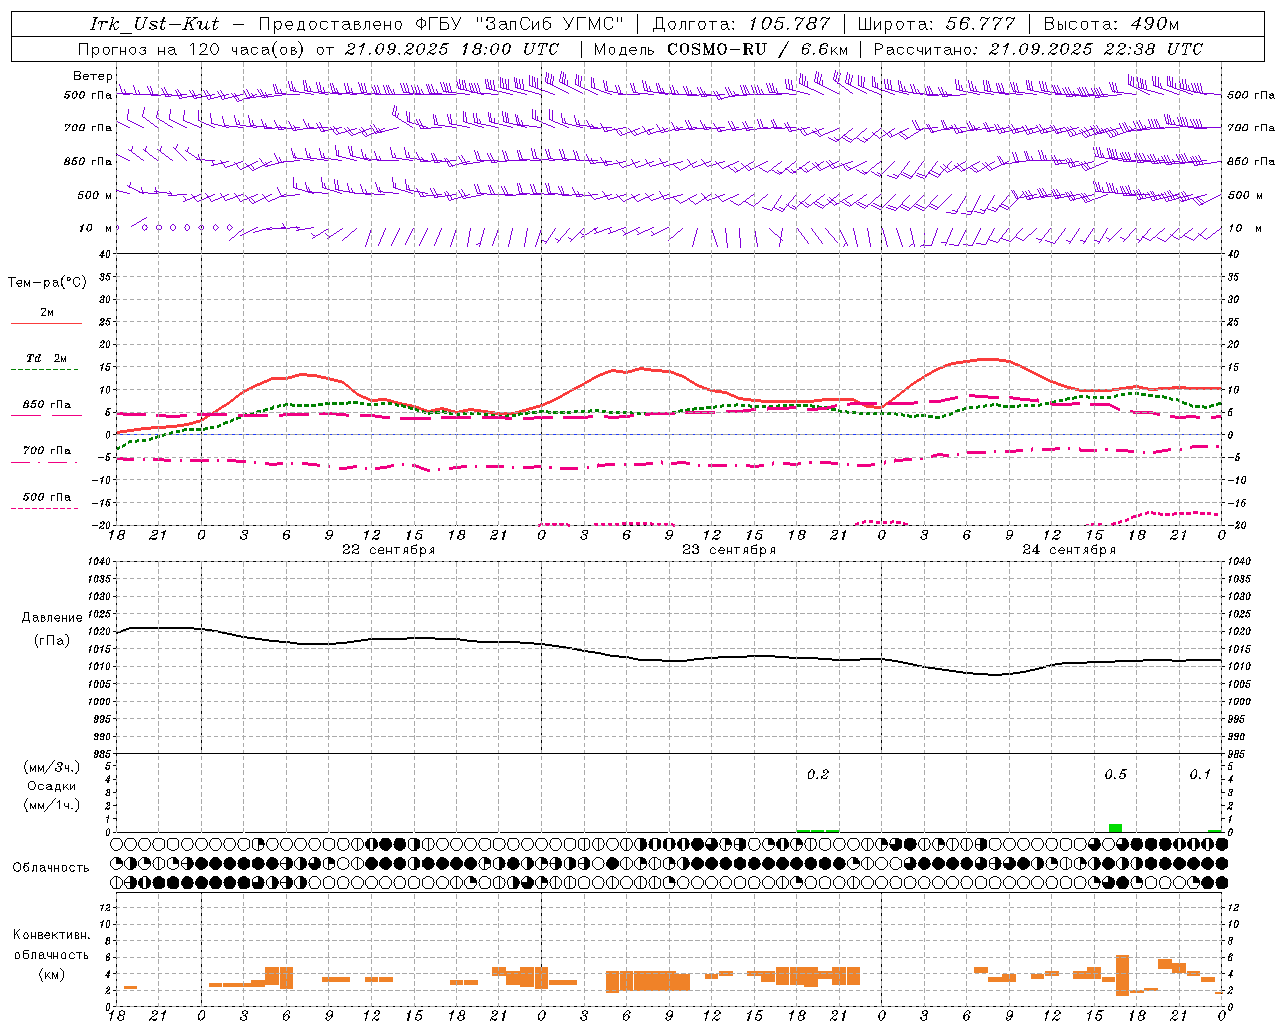Select the date label 23 сентября
Image resolution: width=1280 pixels, height=1024 pixels.
point(729,550)
